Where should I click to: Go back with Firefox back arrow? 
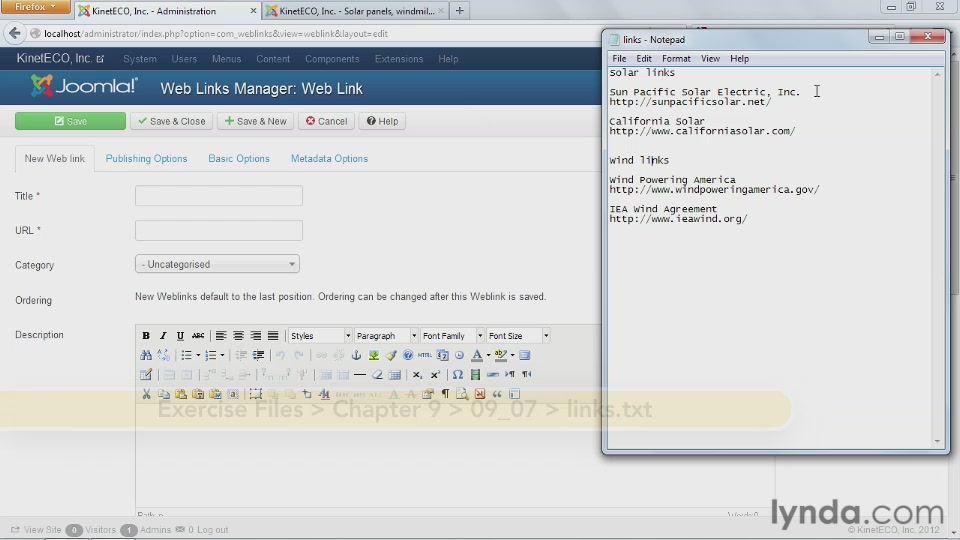point(15,34)
